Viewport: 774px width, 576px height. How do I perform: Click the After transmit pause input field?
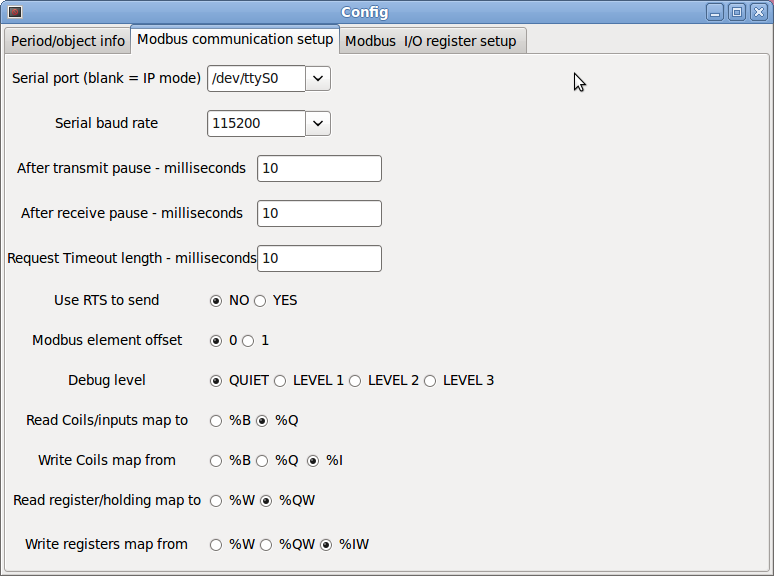coord(319,168)
